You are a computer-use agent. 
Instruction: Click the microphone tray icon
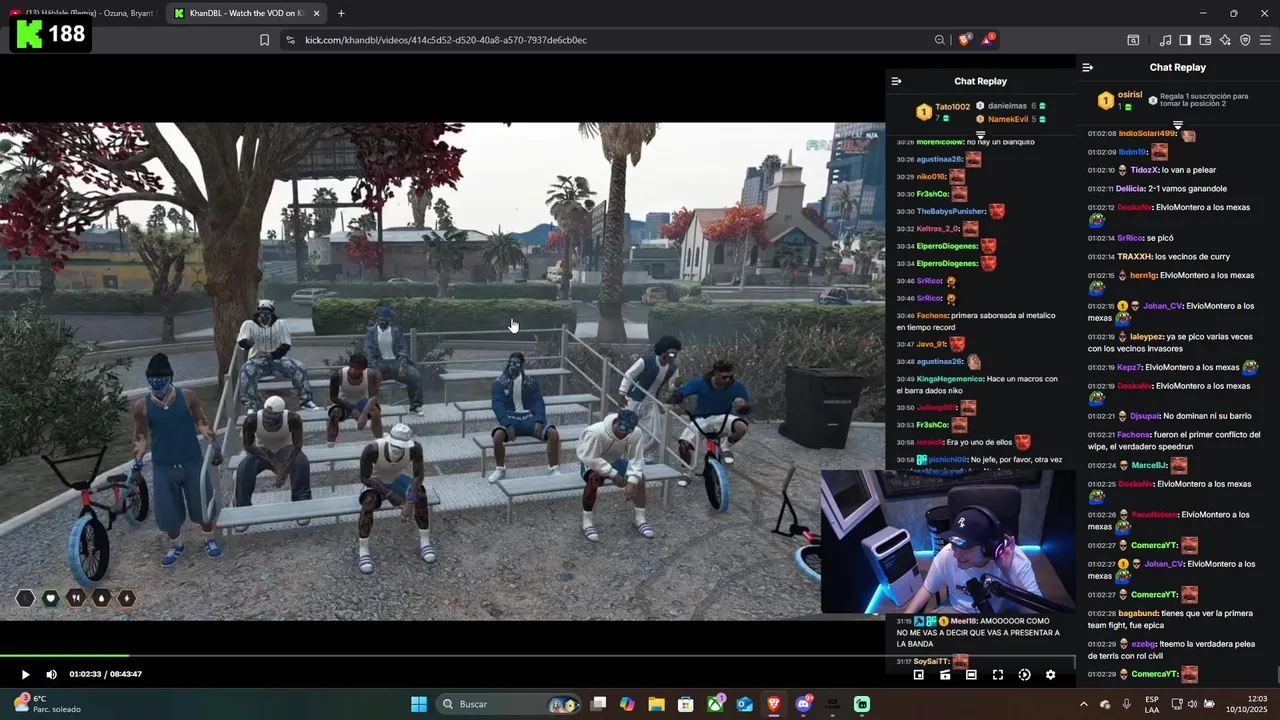point(1127,704)
